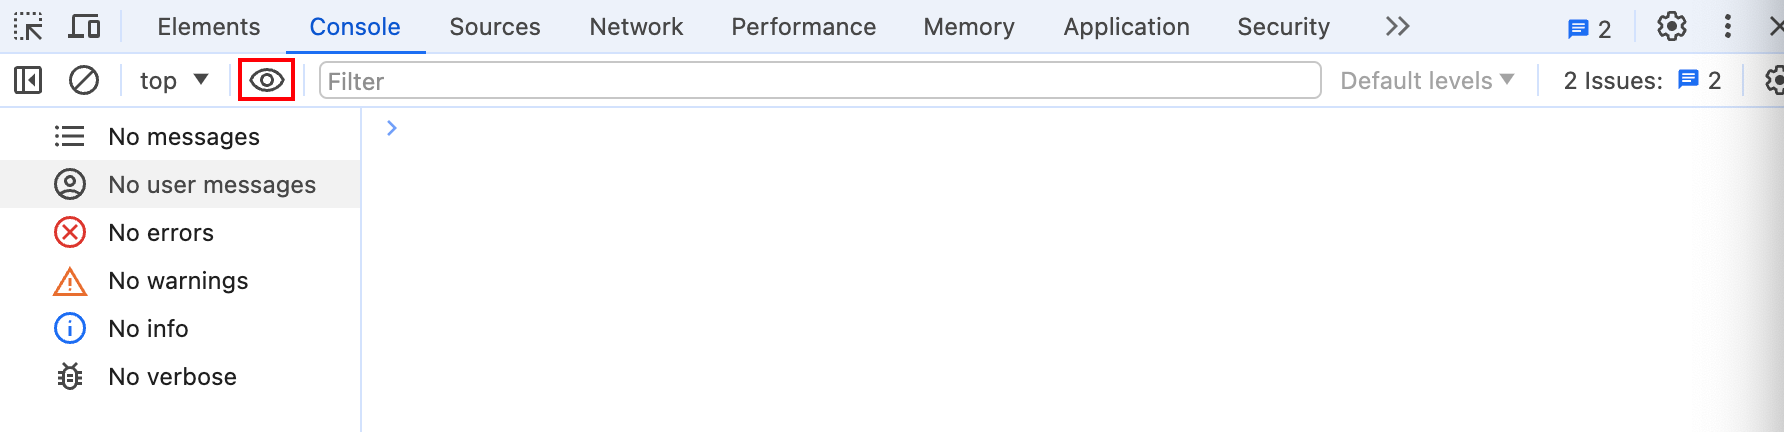The height and width of the screenshot is (432, 1784).
Task: Click inside the Filter text box
Action: (820, 80)
